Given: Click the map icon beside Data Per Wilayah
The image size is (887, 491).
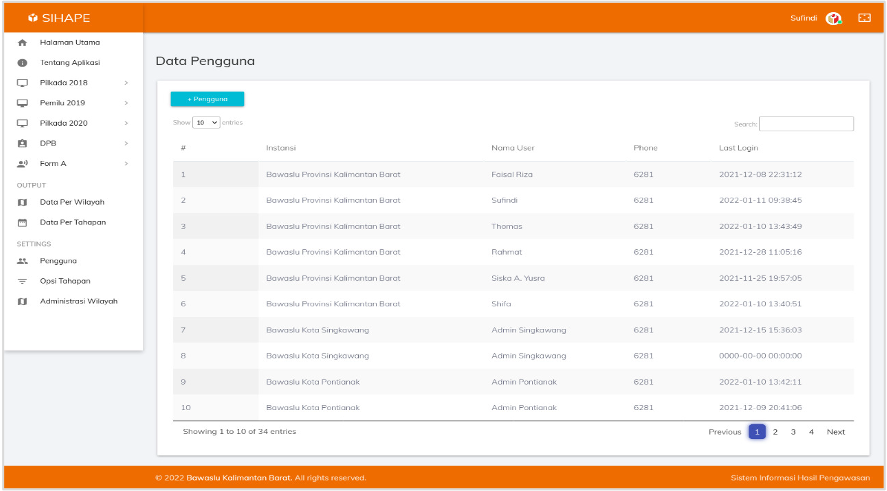Looking at the screenshot, I should pos(22,202).
